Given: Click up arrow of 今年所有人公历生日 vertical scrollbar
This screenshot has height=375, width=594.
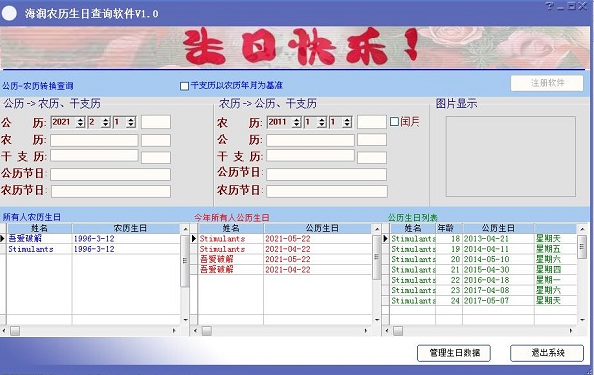Looking at the screenshot, I should (x=377, y=229).
